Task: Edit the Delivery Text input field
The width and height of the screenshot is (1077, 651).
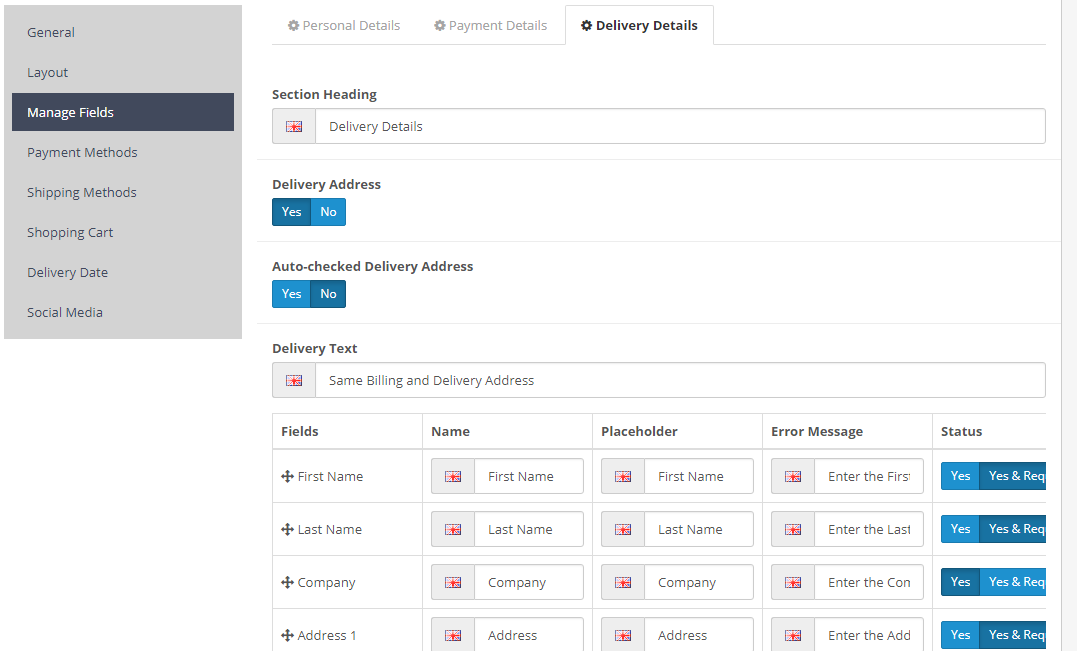Action: pos(680,380)
